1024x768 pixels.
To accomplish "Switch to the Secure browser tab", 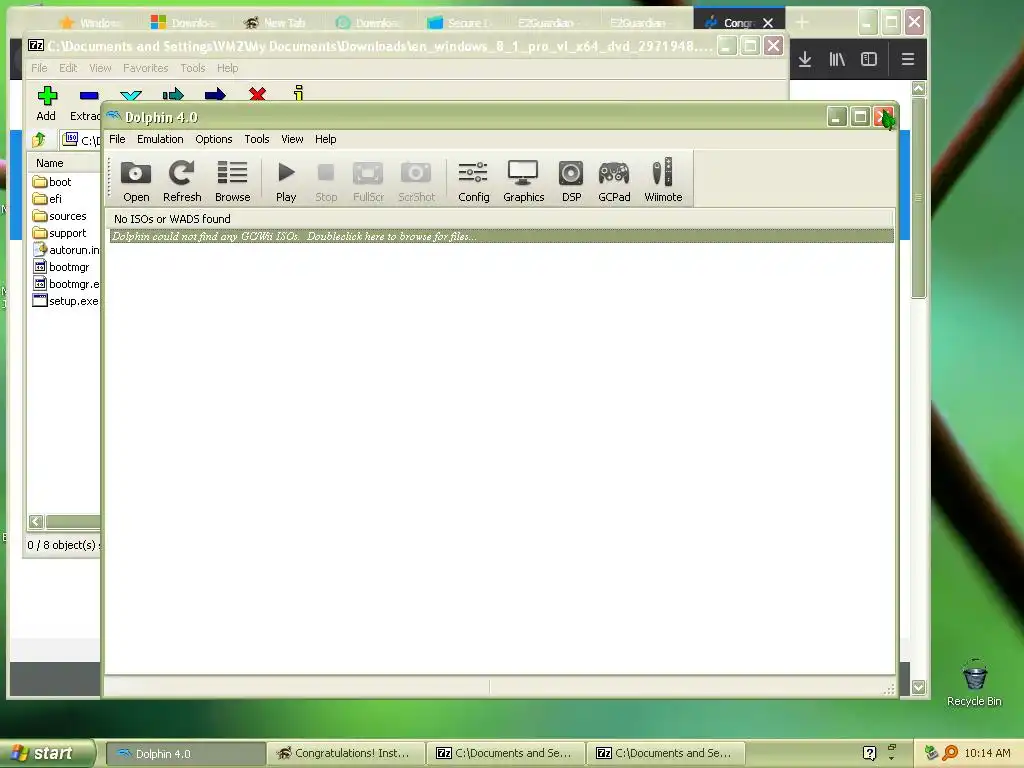I will 462,23.
